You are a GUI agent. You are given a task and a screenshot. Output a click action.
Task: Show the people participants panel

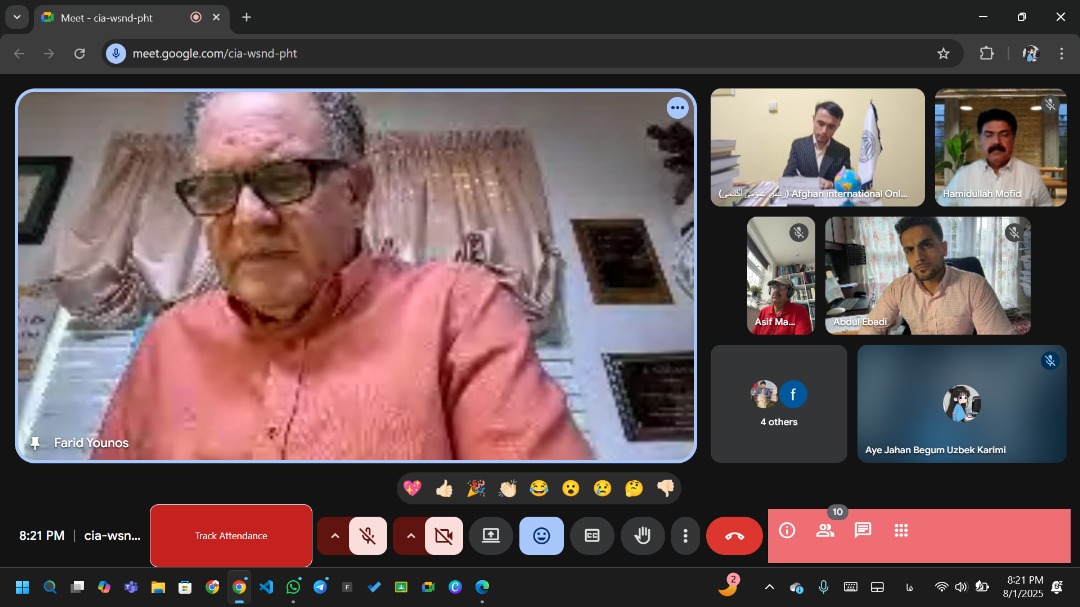click(825, 531)
